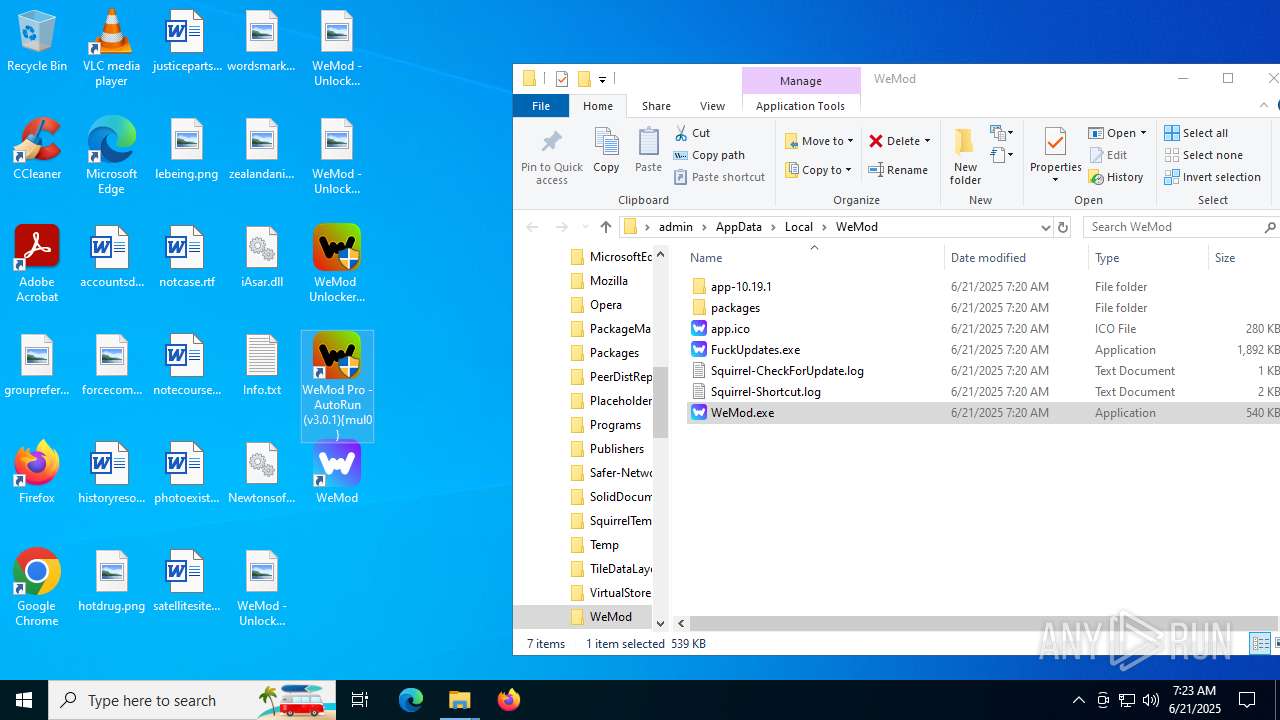The width and height of the screenshot is (1280, 720).
Task: Select the app.ico file
Action: point(730,329)
